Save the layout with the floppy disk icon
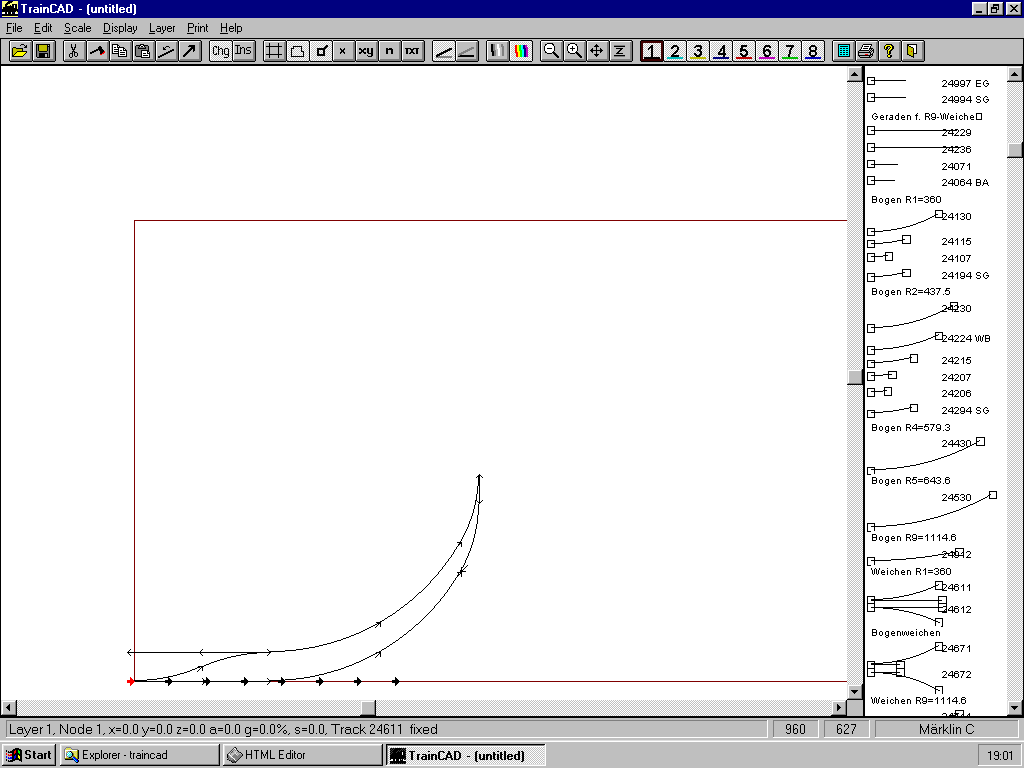1024x768 pixels. (x=43, y=51)
